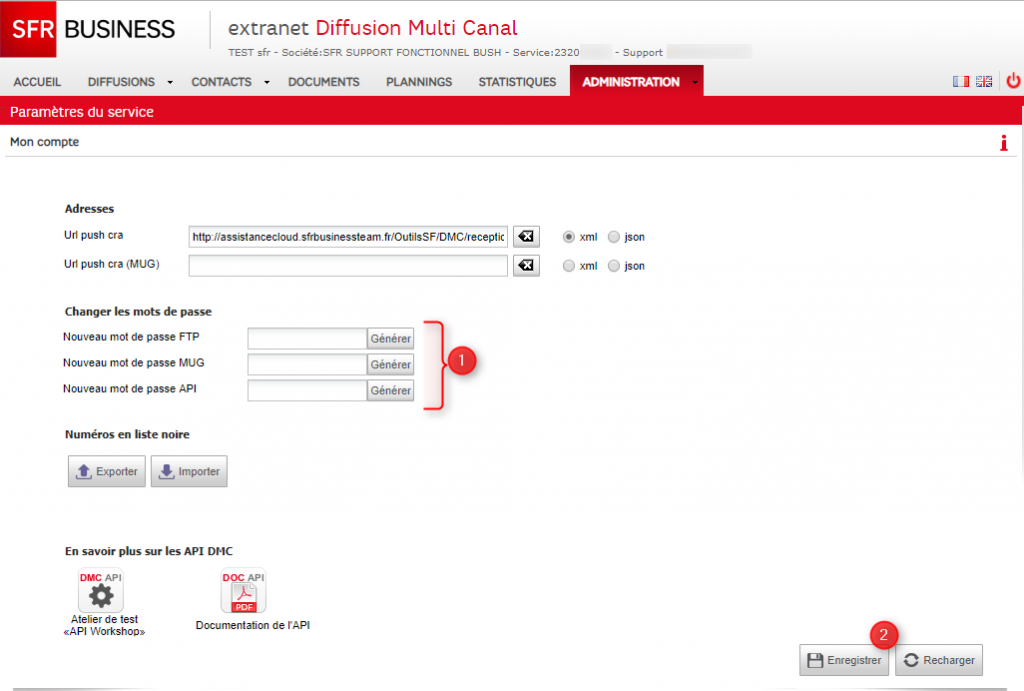The height and width of the screenshot is (691, 1024).
Task: Export the blacklisted numbers
Action: click(x=106, y=472)
